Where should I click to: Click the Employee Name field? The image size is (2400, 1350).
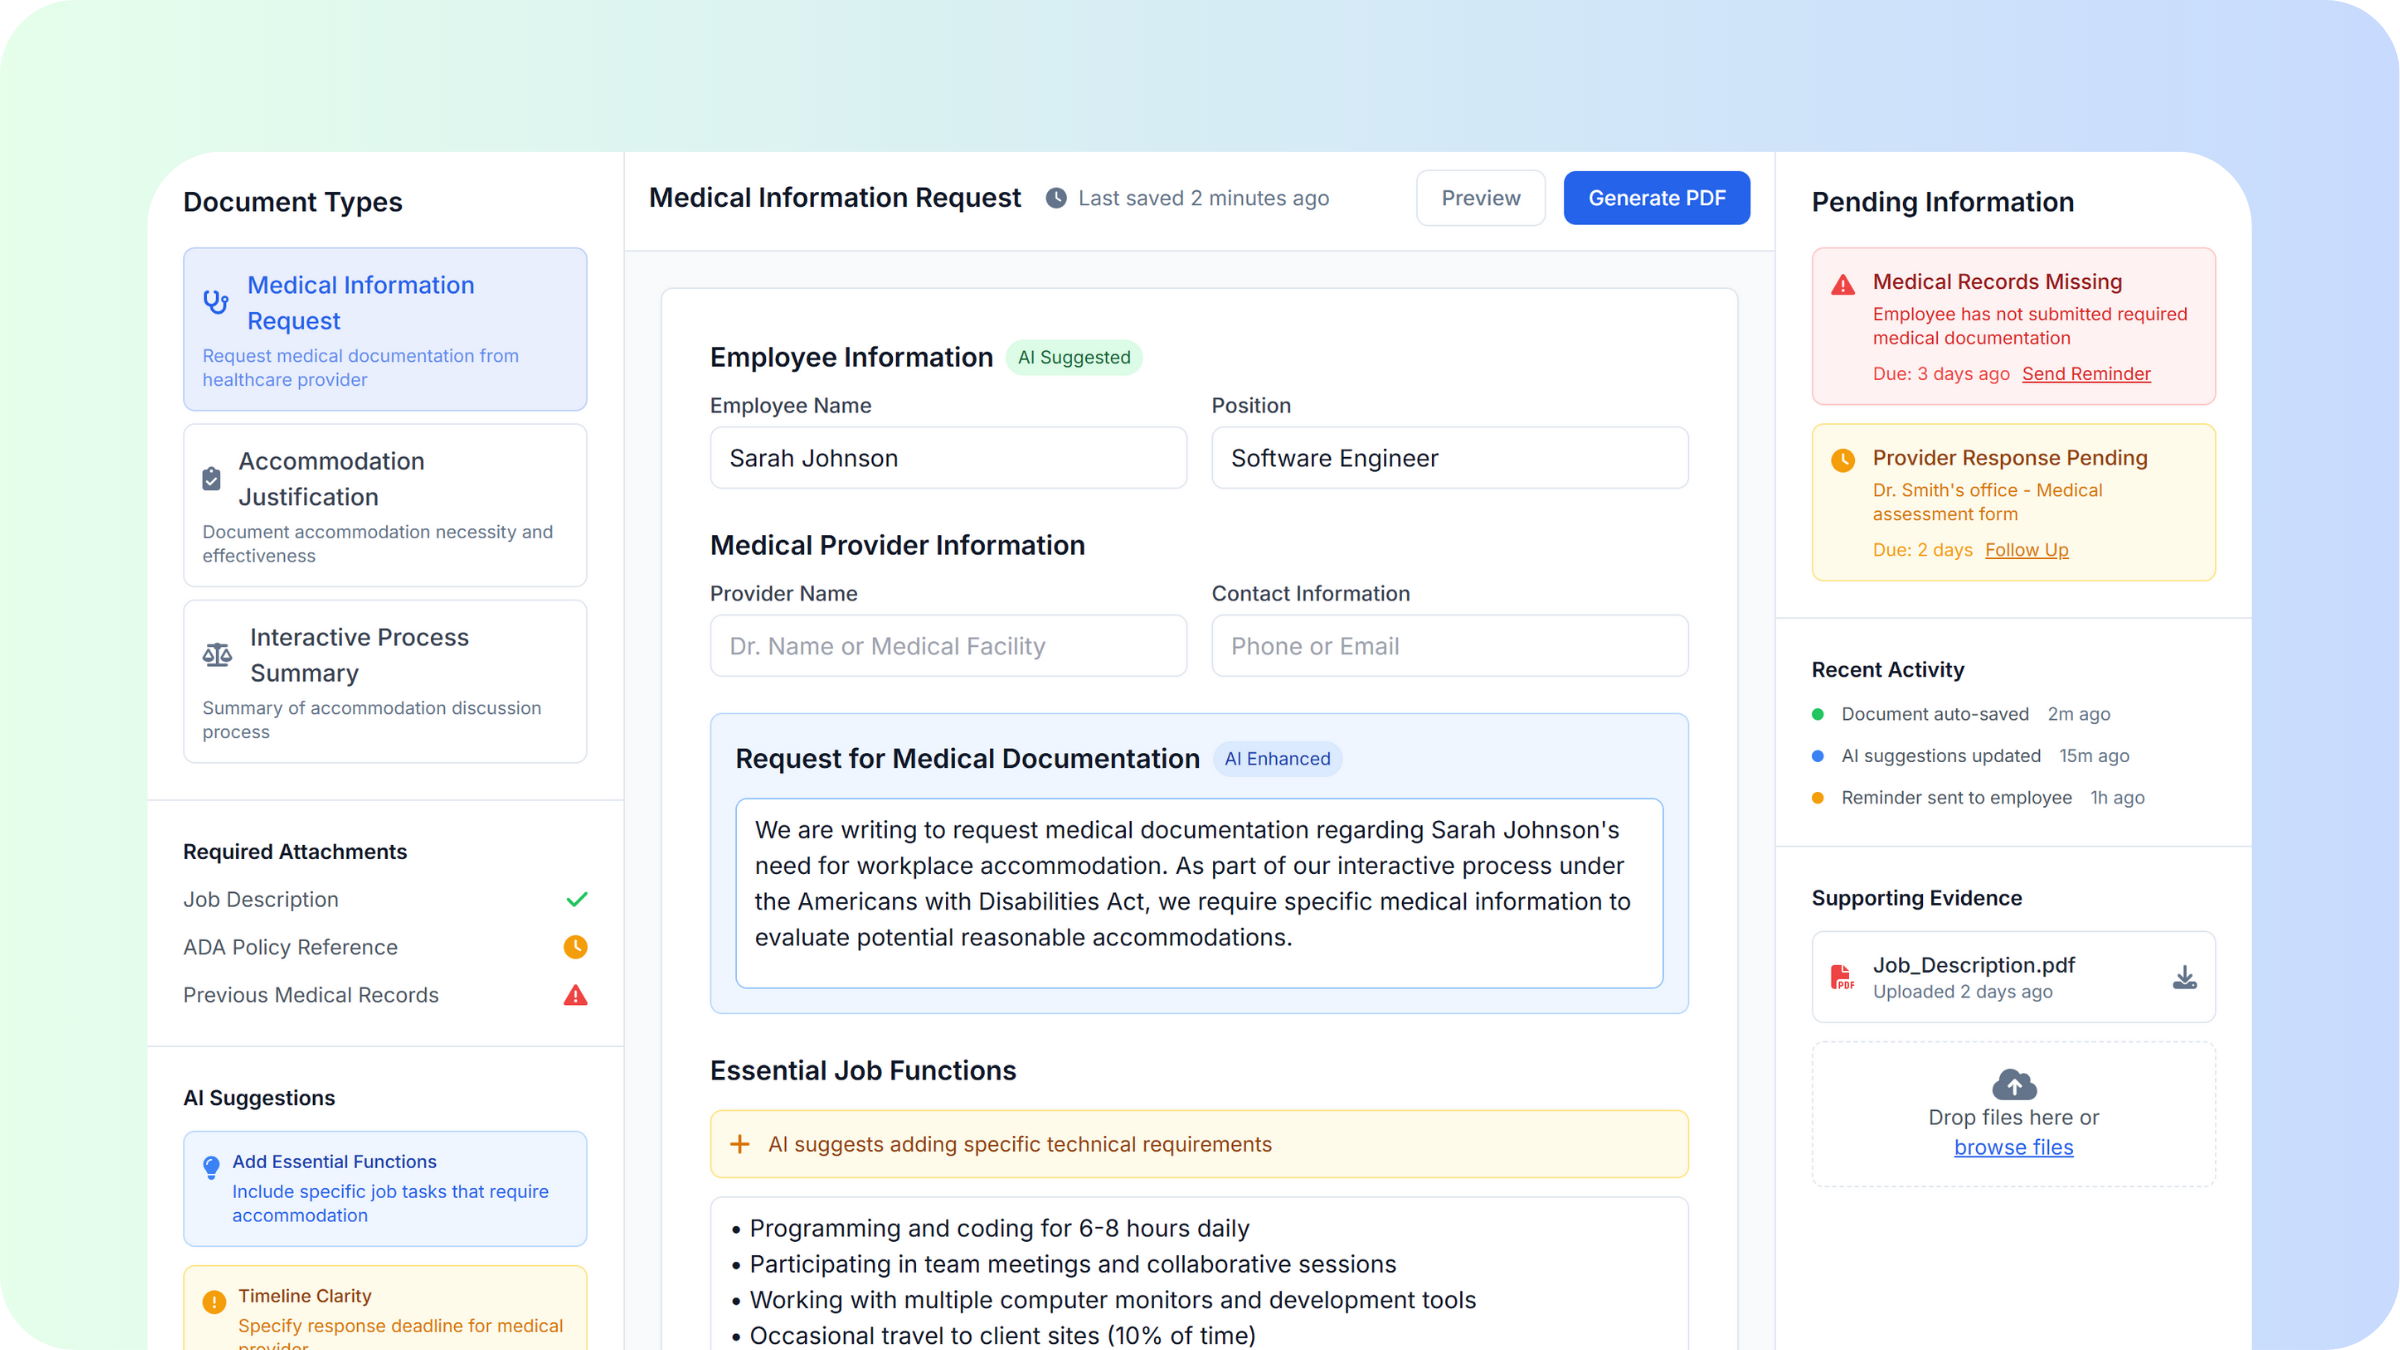coord(948,458)
